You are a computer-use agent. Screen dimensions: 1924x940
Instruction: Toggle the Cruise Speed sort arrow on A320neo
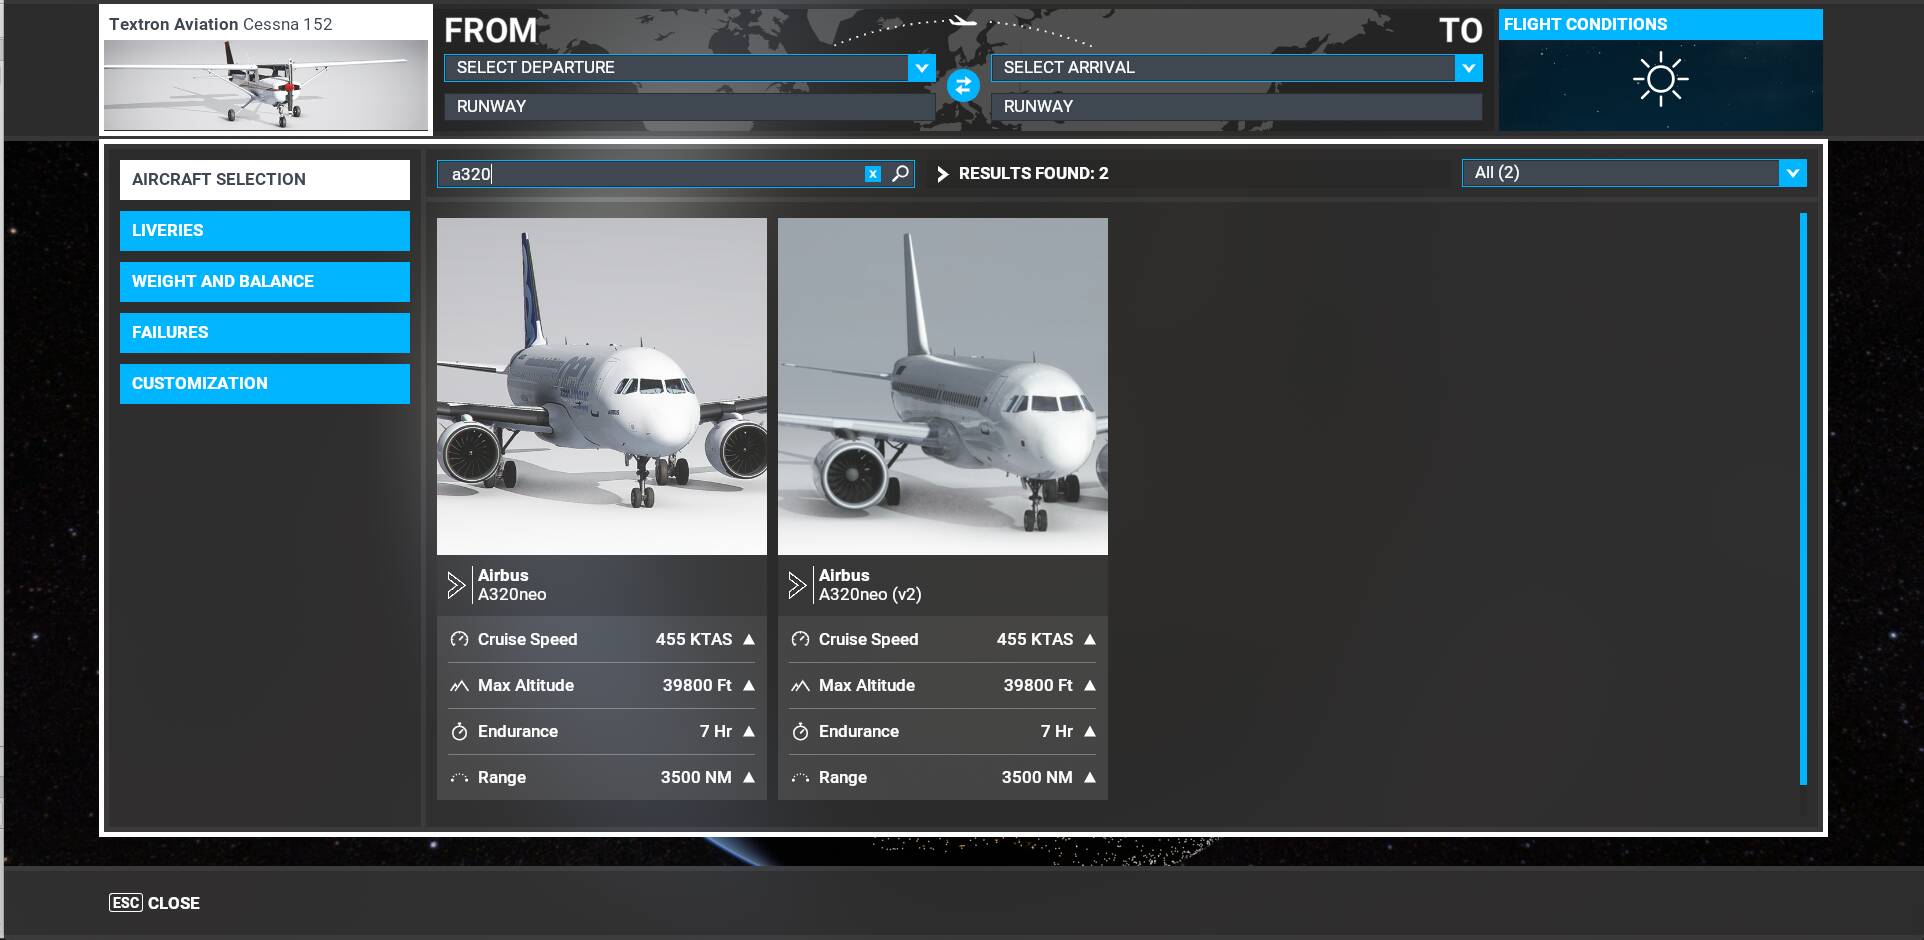[748, 639]
